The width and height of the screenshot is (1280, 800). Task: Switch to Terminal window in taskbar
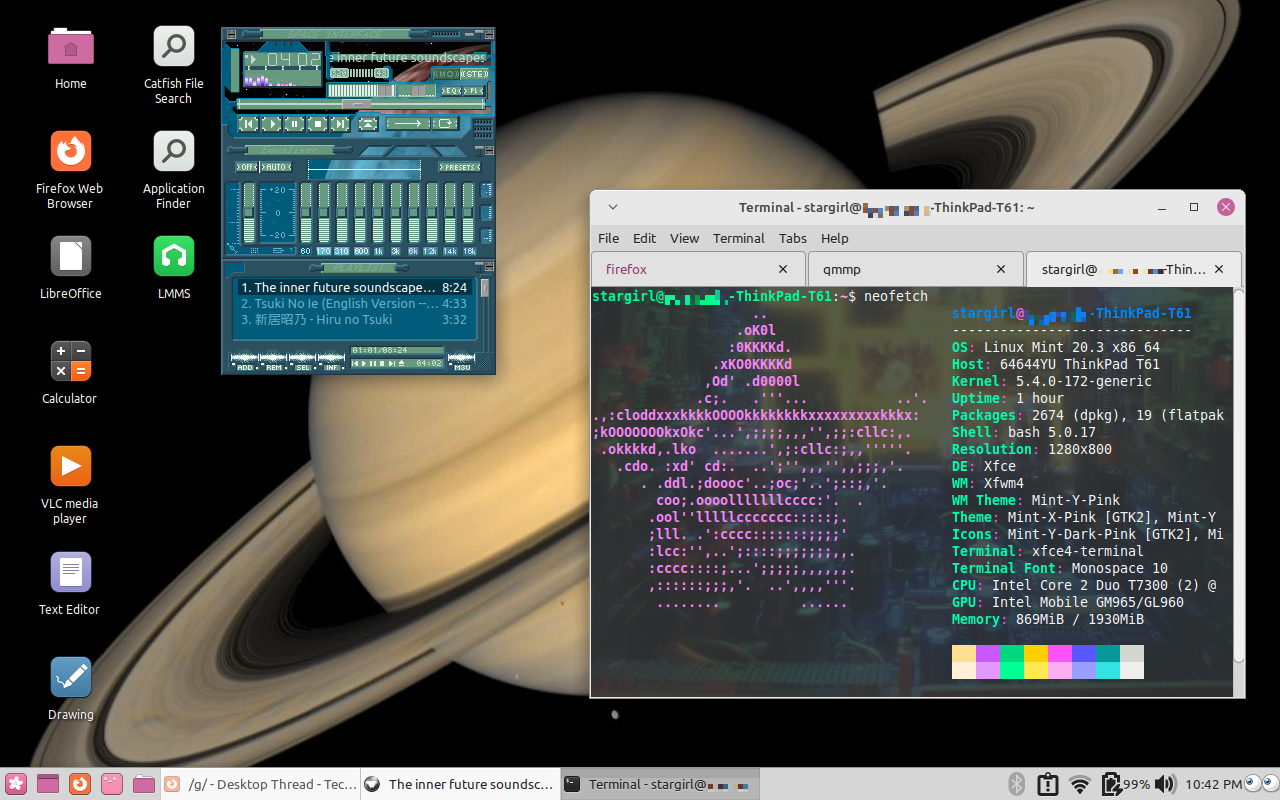pyautogui.click(x=659, y=784)
